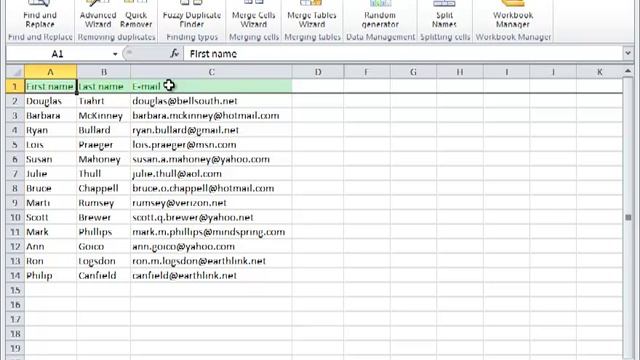Click the Name Box showing A1

tap(58, 54)
